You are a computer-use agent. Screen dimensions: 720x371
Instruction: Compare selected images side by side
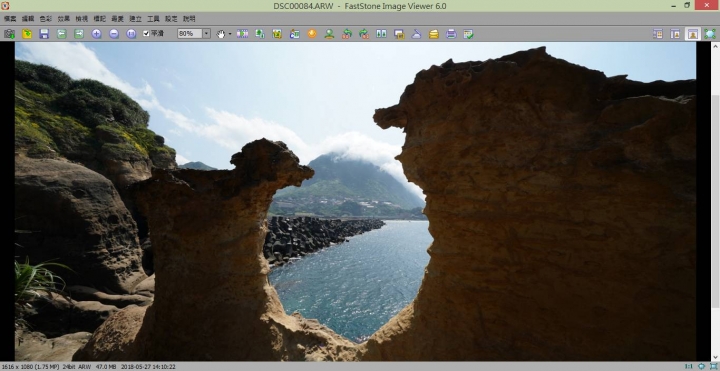(x=381, y=34)
